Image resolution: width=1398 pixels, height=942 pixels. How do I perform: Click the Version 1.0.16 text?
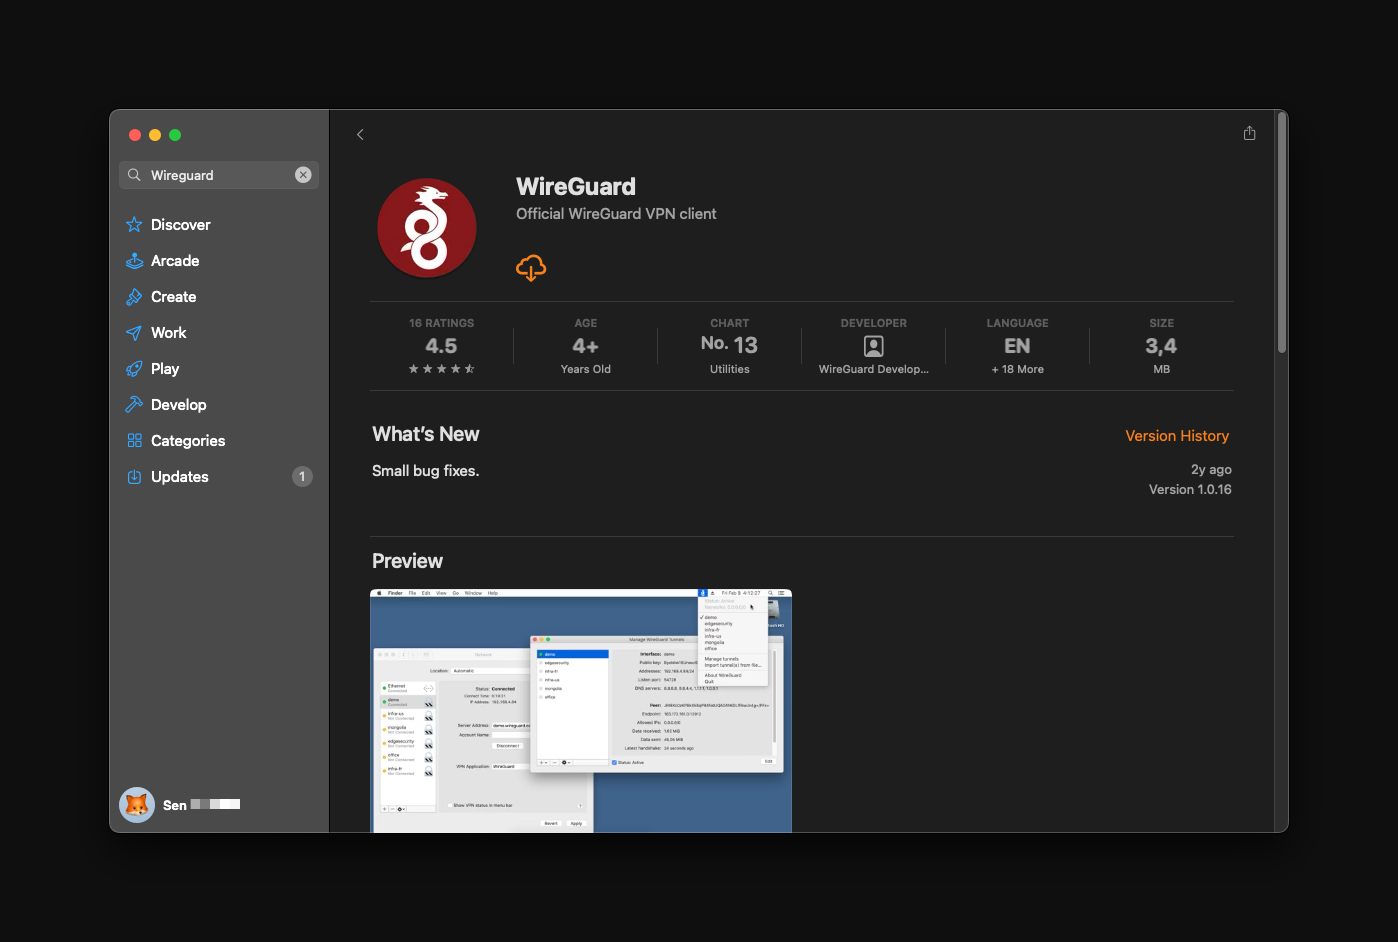(x=1190, y=489)
